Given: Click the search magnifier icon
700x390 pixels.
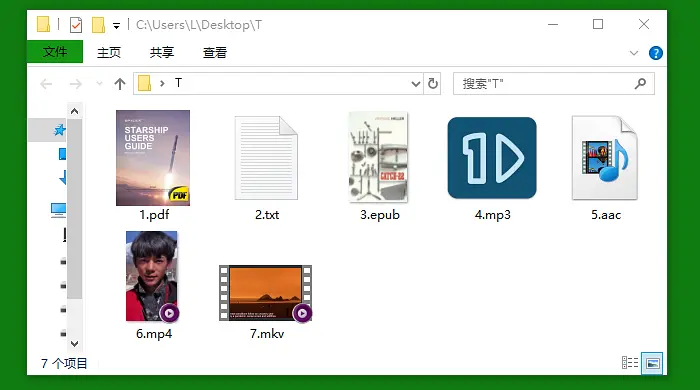Looking at the screenshot, I should click(640, 83).
